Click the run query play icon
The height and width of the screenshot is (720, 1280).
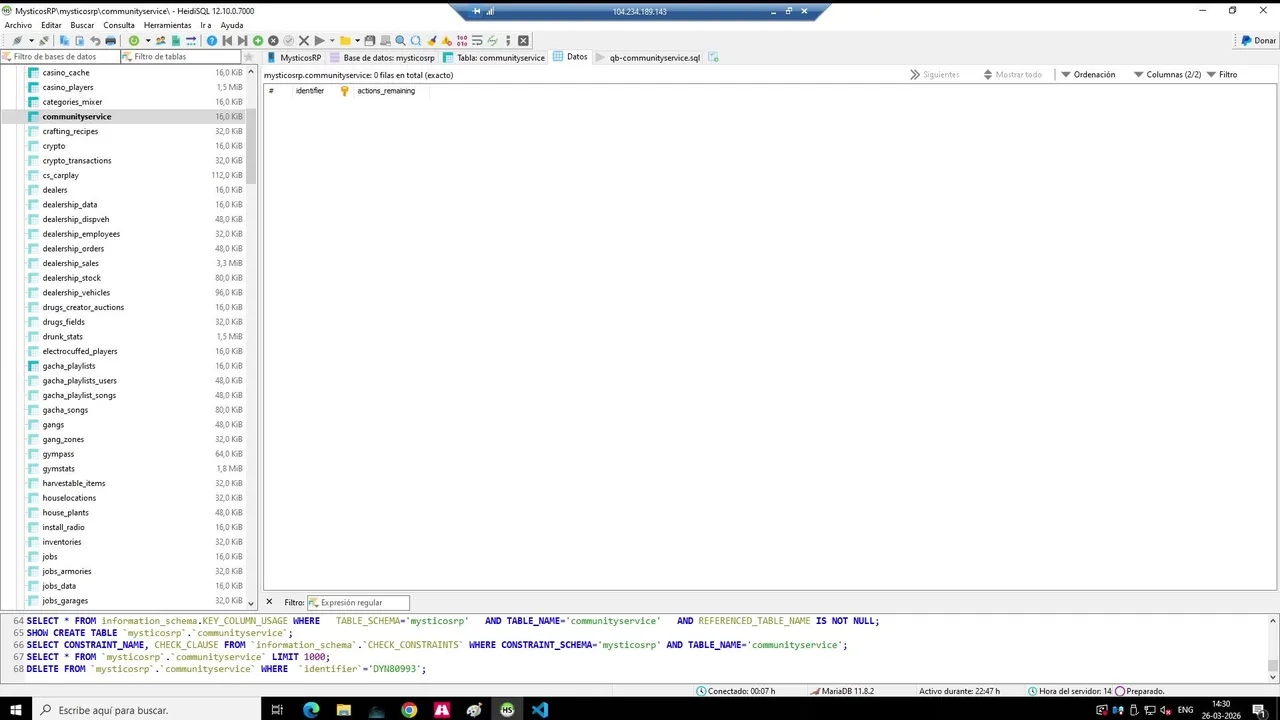[x=319, y=41]
